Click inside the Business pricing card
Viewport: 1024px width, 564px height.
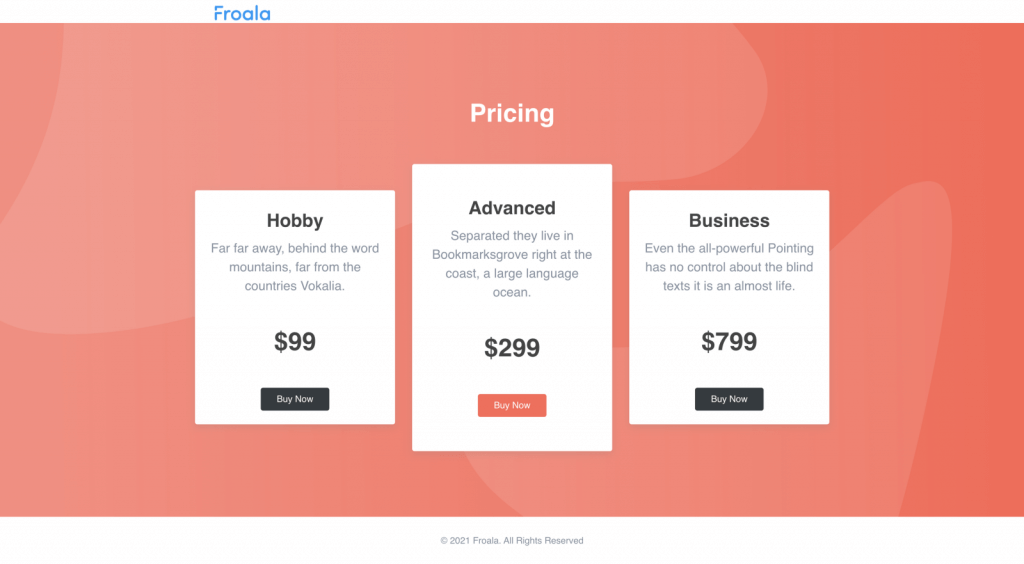729,307
